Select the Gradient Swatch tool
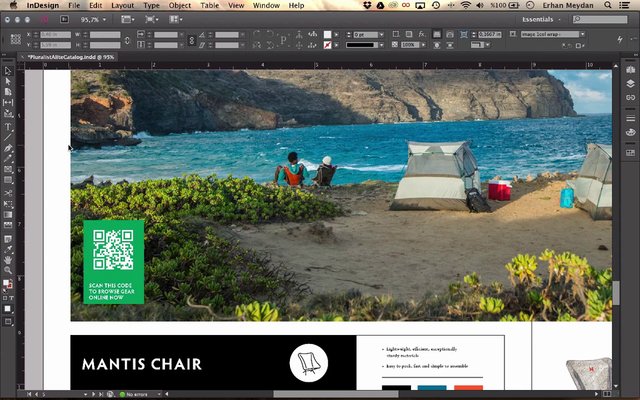Screen dimensions: 640x400 pos(8,214)
